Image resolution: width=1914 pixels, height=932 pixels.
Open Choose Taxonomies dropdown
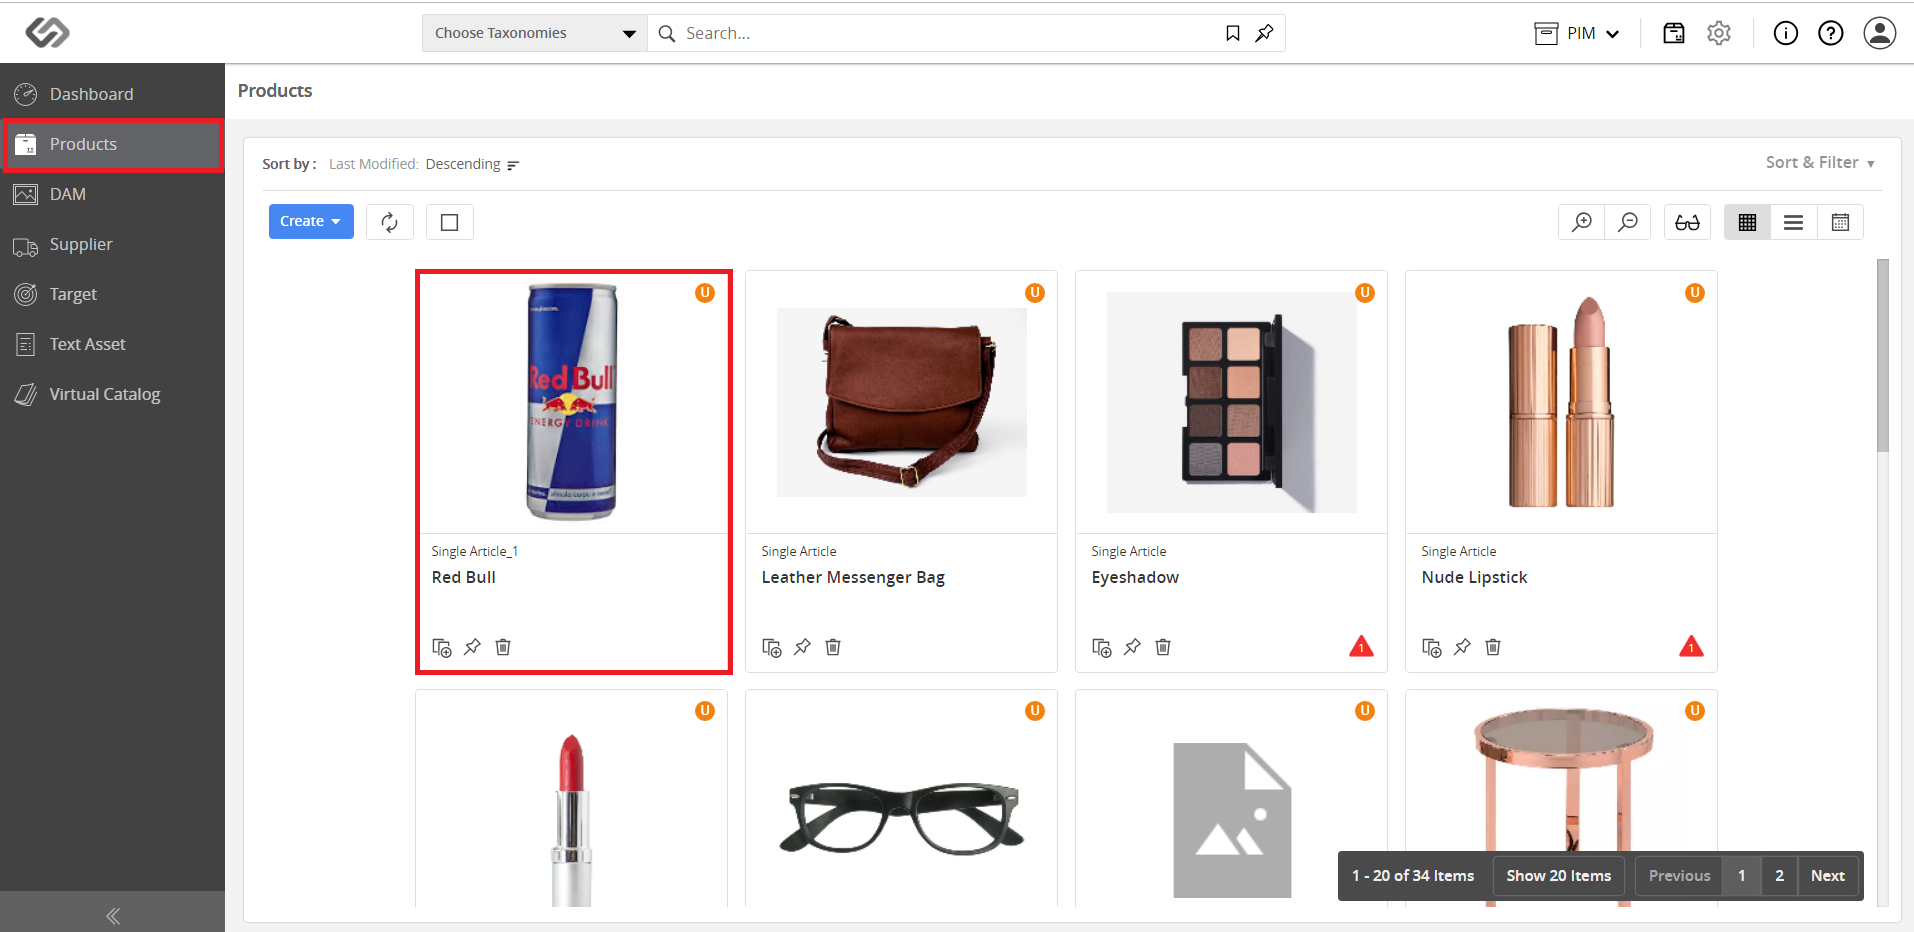[535, 33]
